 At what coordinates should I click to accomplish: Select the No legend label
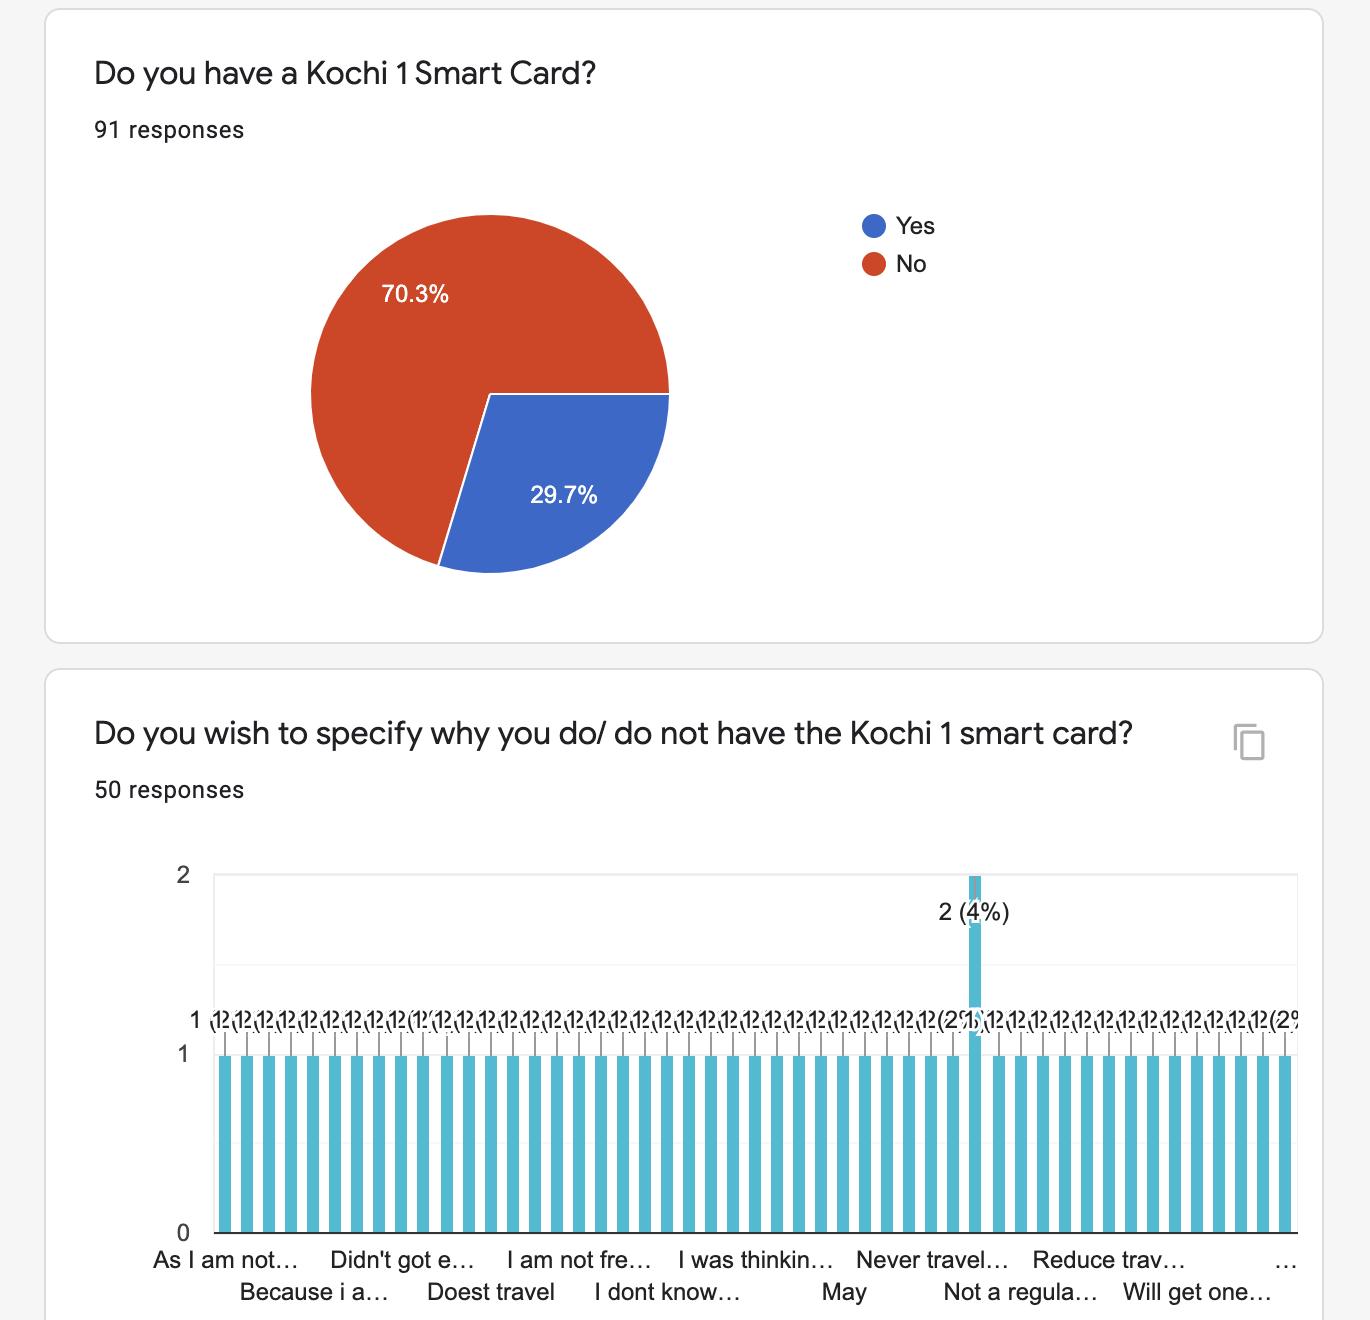[911, 264]
